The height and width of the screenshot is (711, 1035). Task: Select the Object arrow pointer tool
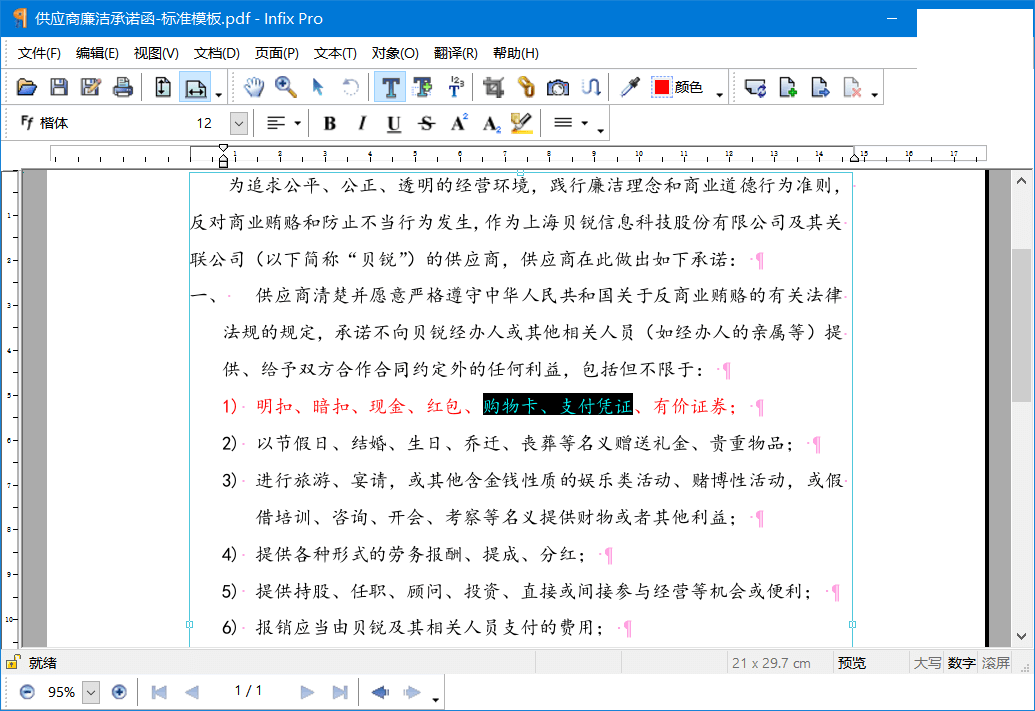318,87
